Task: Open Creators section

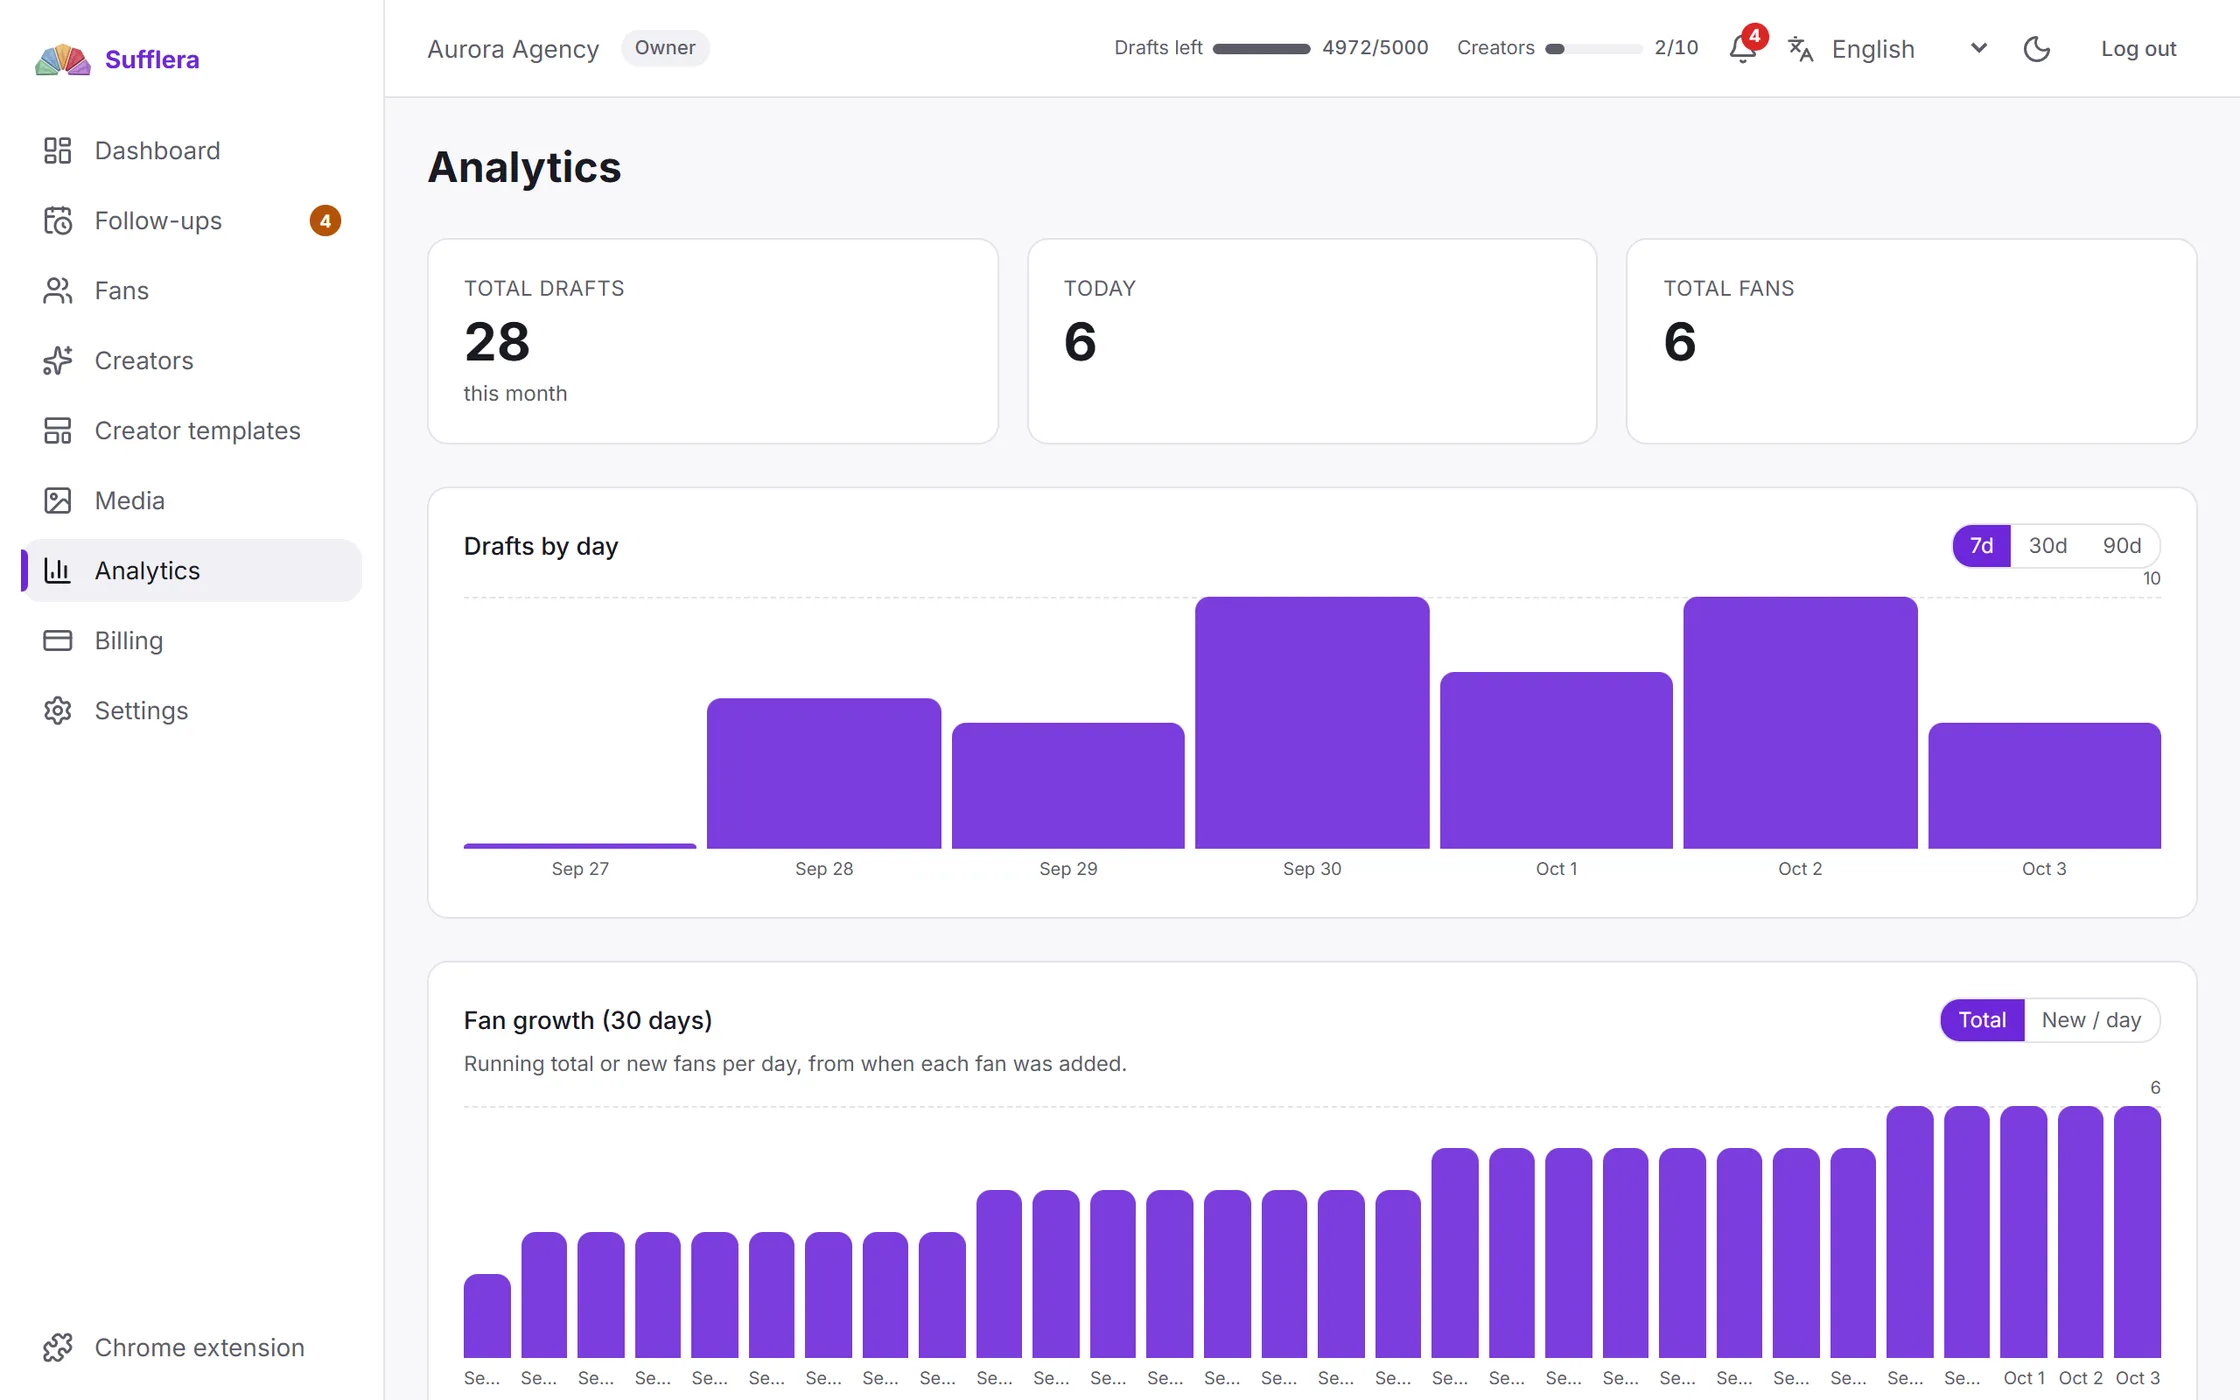Action: pyautogui.click(x=191, y=361)
